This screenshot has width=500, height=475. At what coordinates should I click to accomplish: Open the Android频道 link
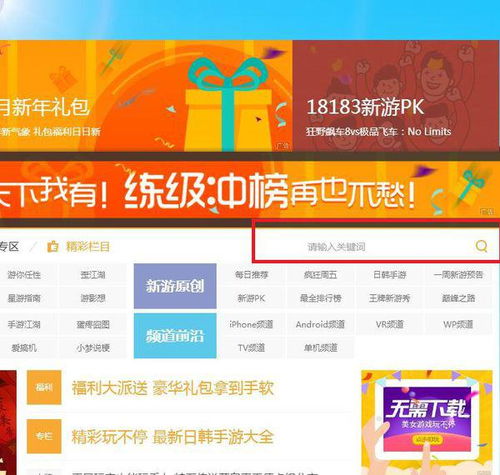pyautogui.click(x=320, y=324)
